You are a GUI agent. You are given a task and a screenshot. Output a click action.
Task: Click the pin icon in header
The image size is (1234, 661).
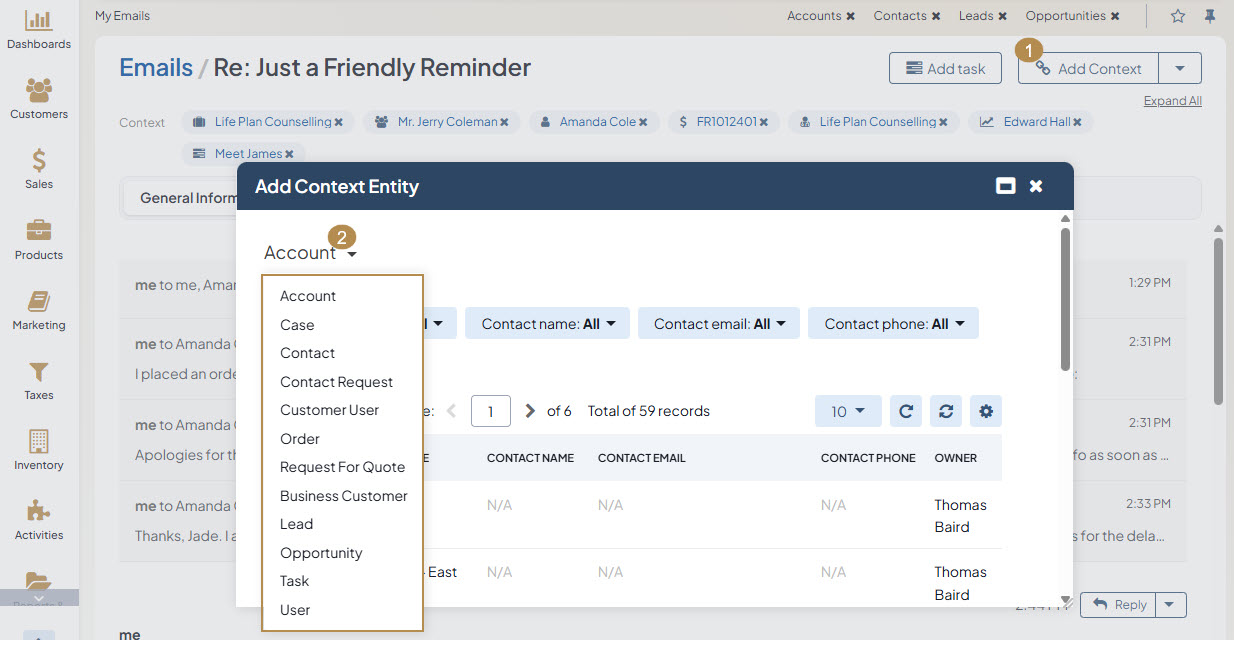click(x=1210, y=16)
